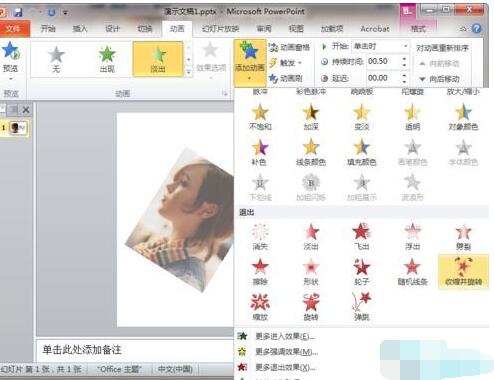
Task: Select highlighted 淡出 in the ribbon gallery
Action: pyautogui.click(x=158, y=59)
